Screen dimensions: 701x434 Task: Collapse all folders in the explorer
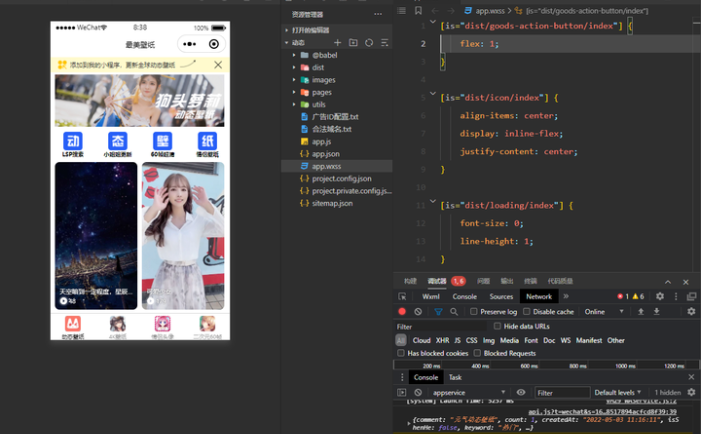[x=384, y=43]
